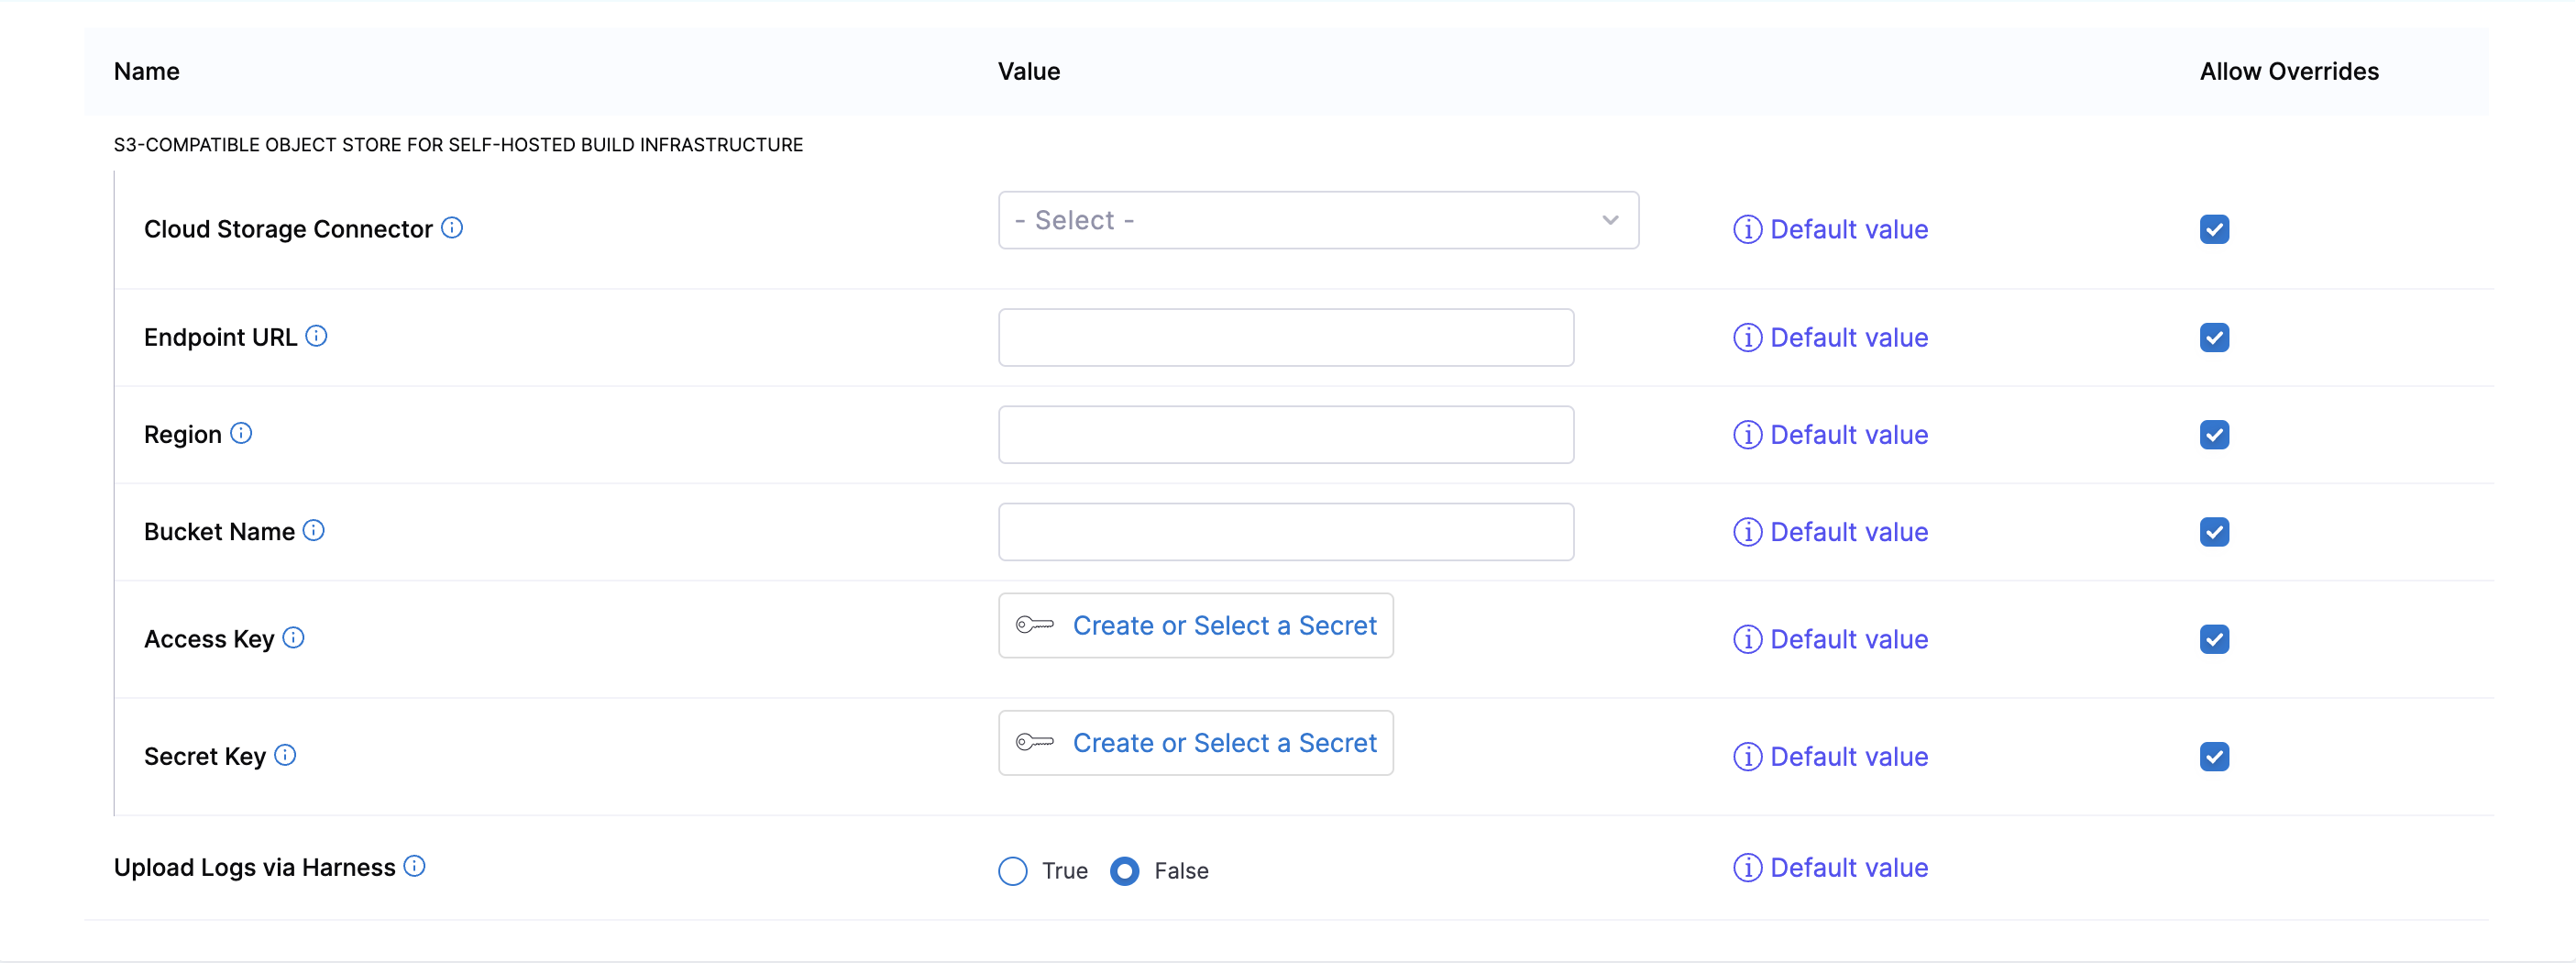Click Create or Select a Secret for Secret Key
The height and width of the screenshot is (963, 2576).
pyautogui.click(x=1223, y=743)
